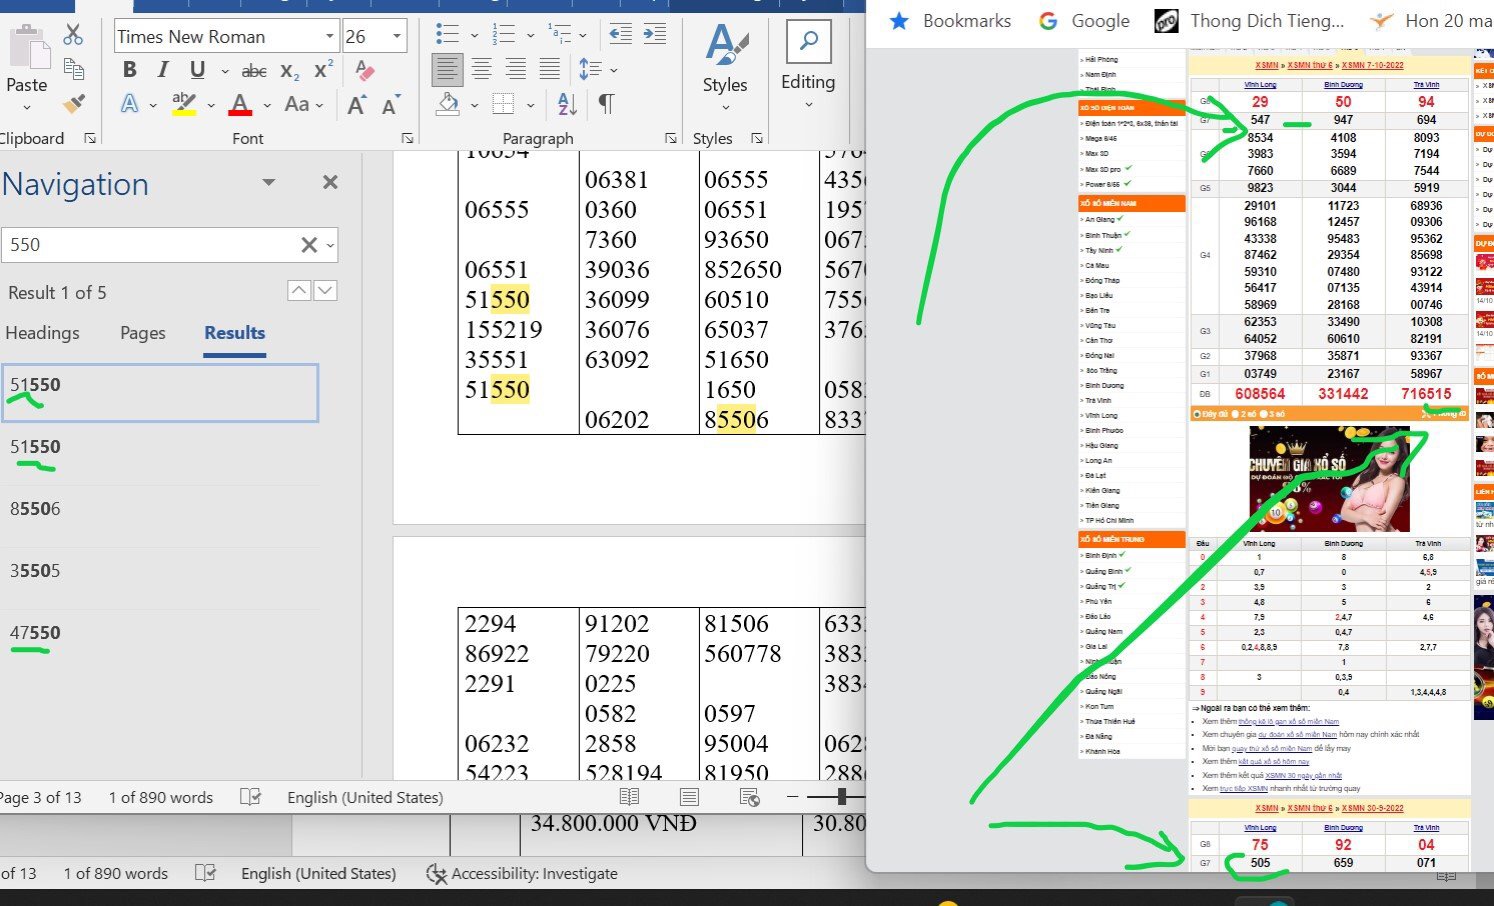
Task: Click the text highlight color button
Action: [184, 104]
